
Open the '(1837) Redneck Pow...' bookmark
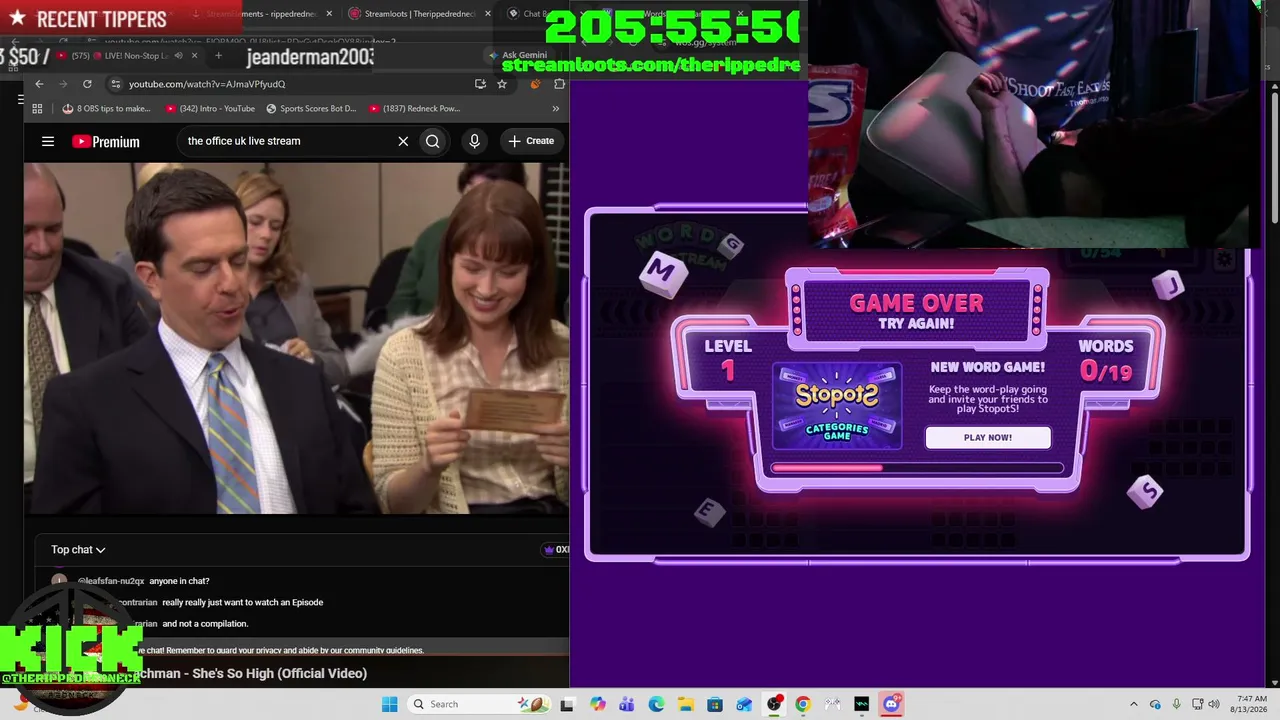point(414,108)
